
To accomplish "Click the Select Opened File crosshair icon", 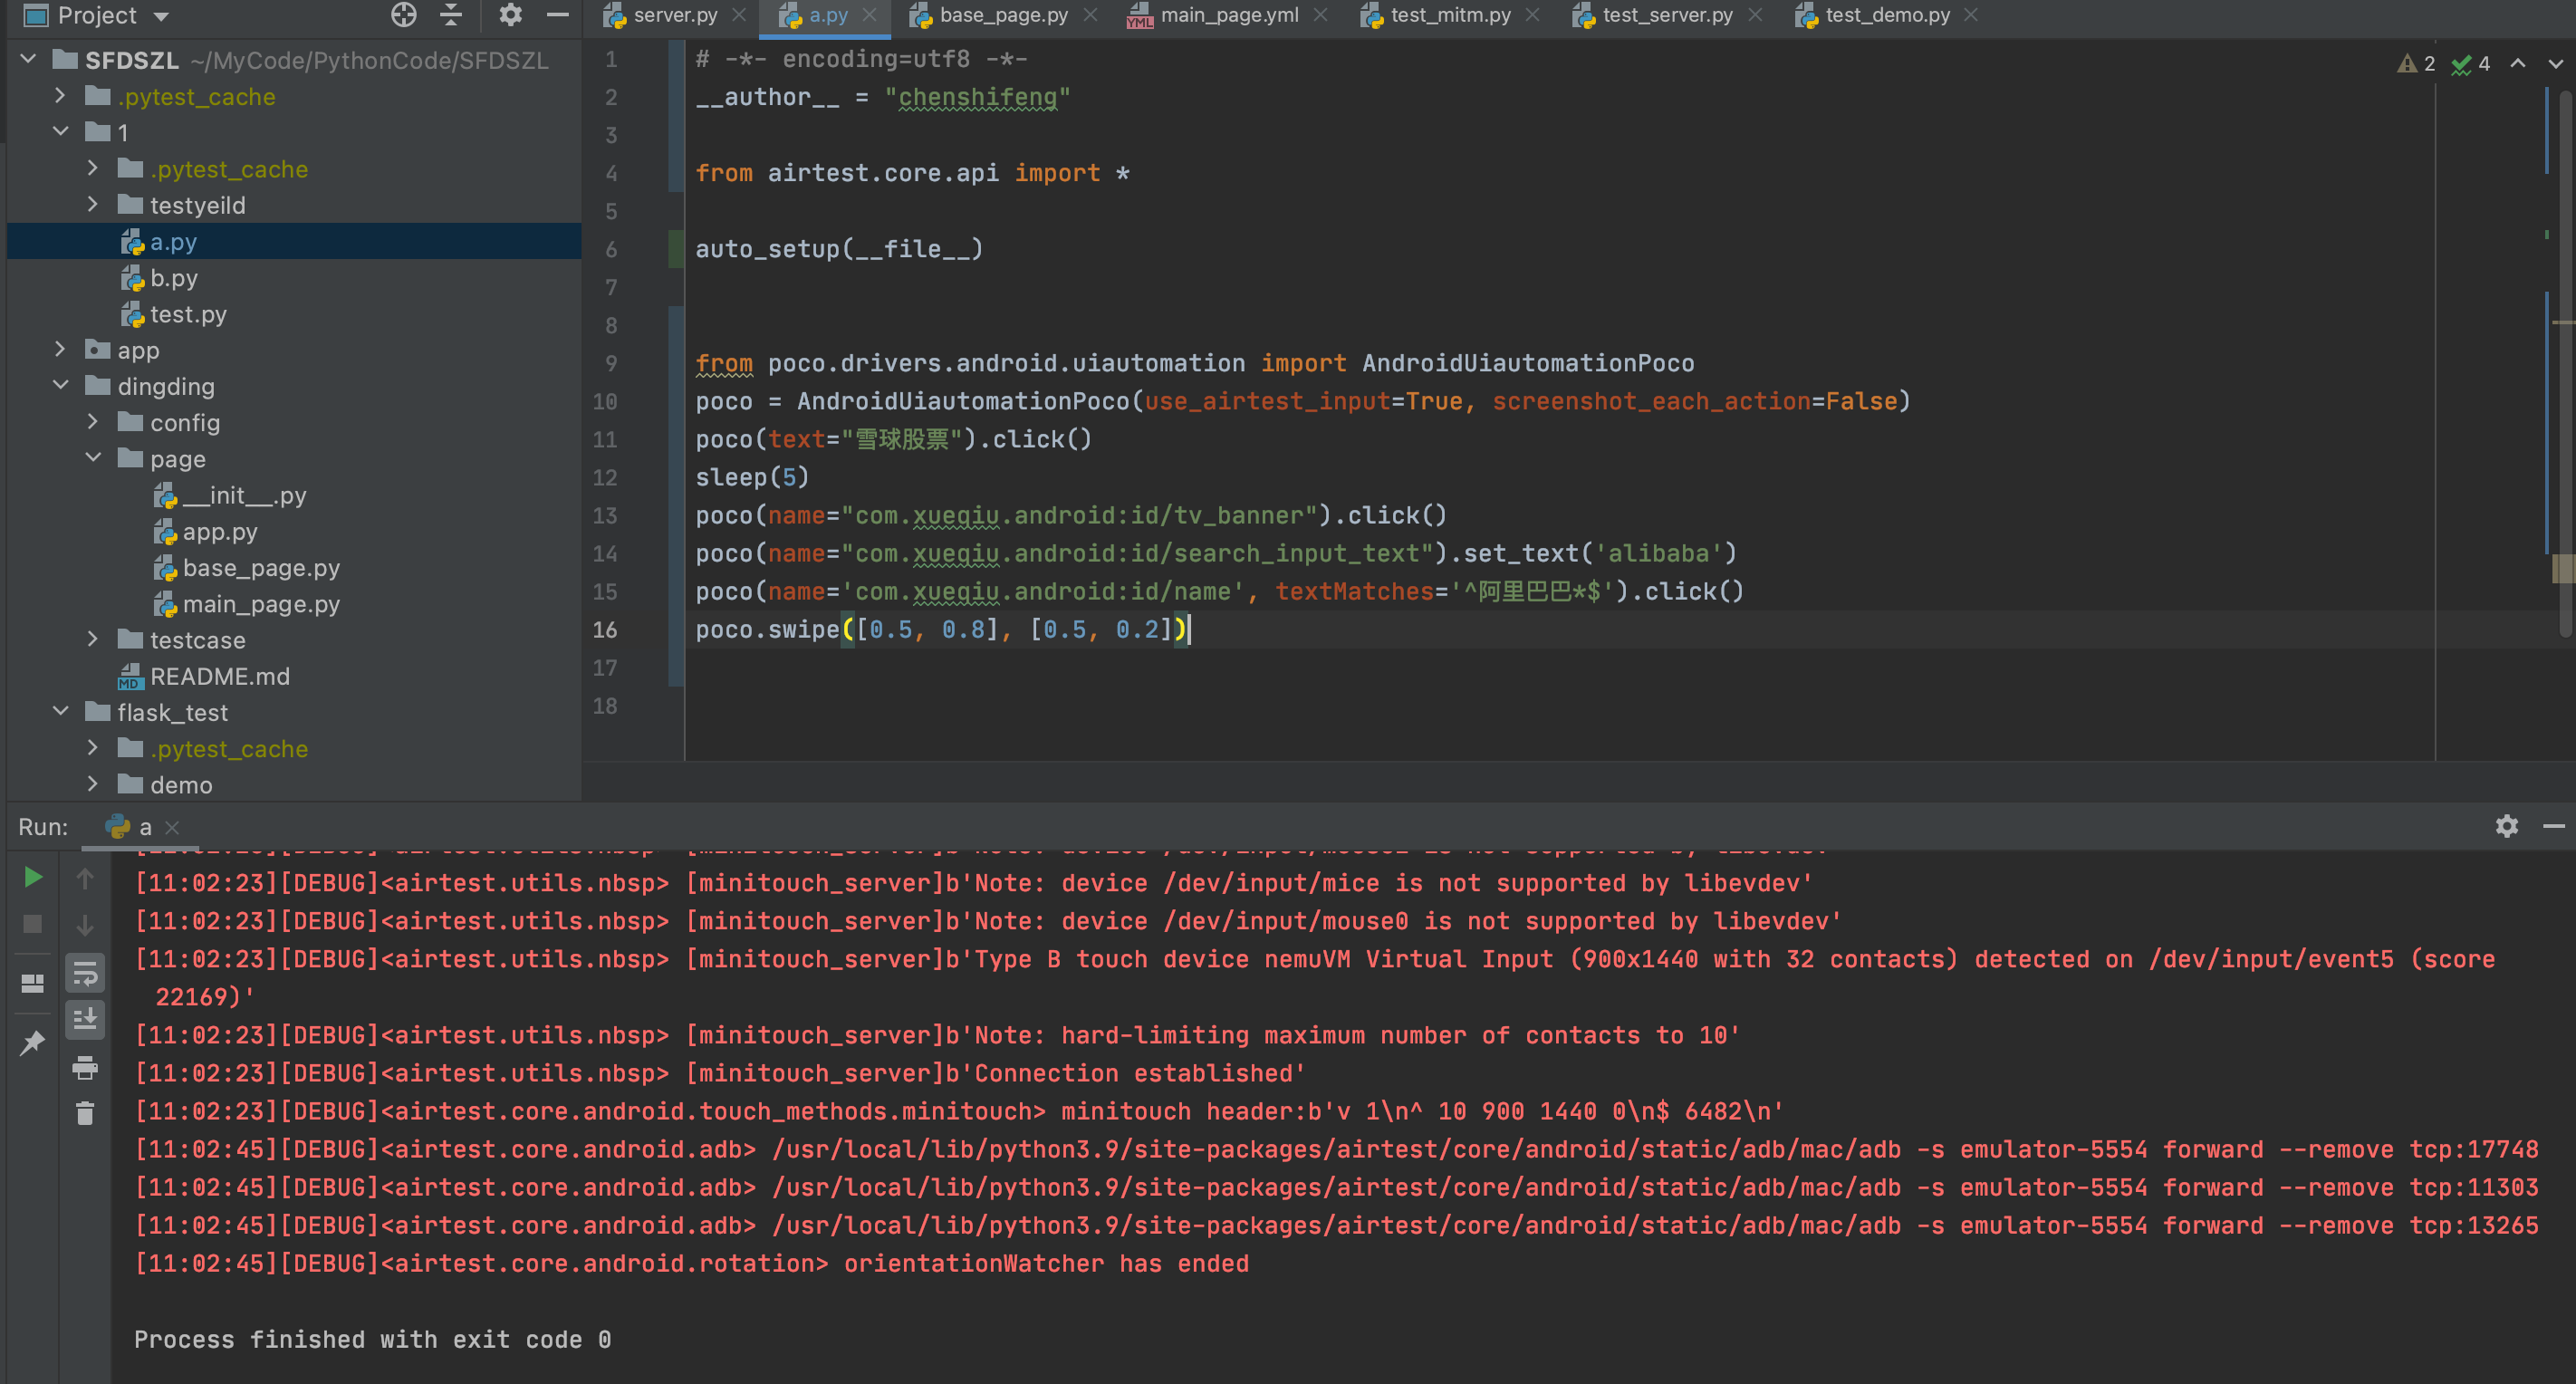I will pos(403,15).
